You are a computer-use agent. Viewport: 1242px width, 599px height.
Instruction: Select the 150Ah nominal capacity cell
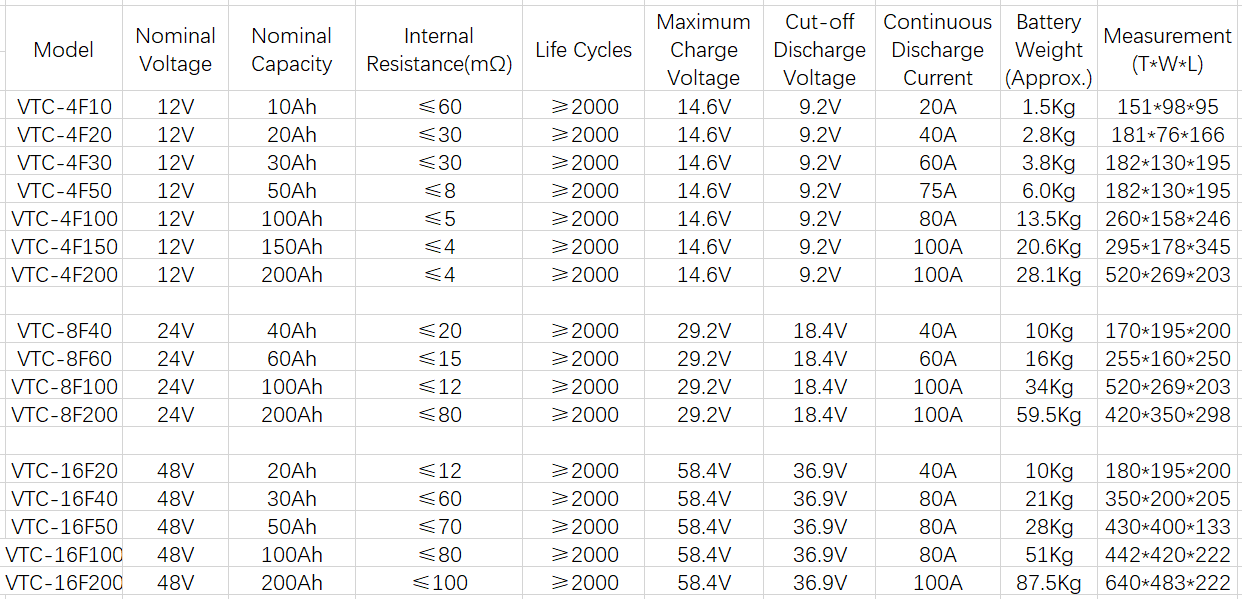click(291, 246)
